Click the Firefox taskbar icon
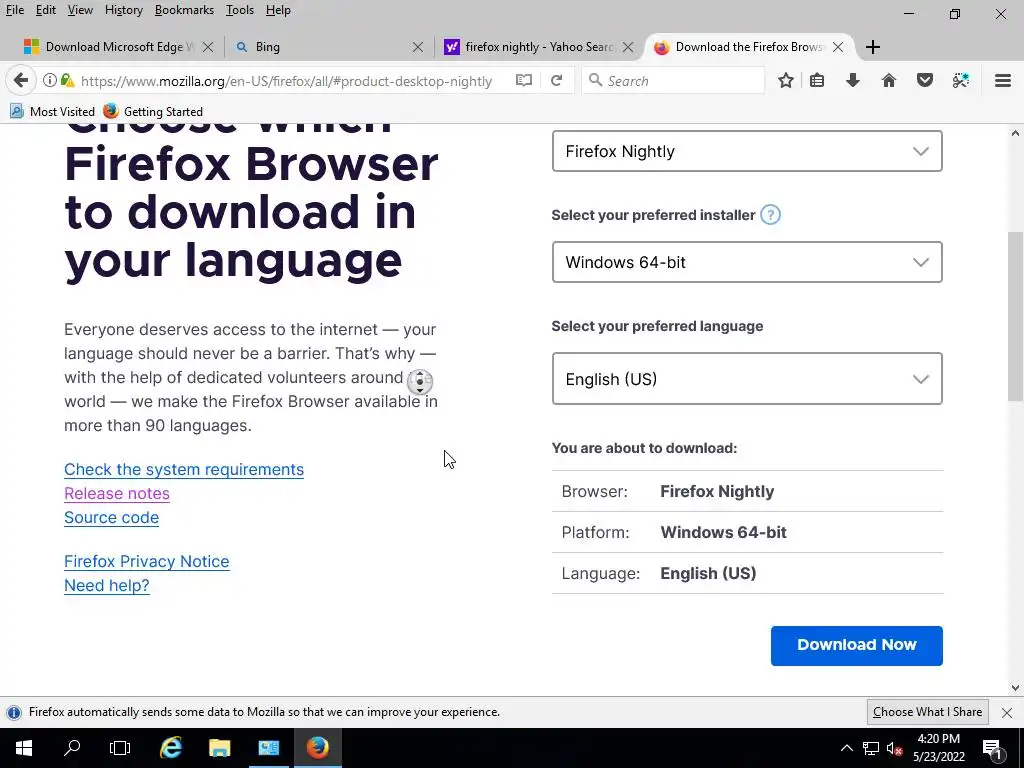The image size is (1024, 768). pyautogui.click(x=317, y=748)
